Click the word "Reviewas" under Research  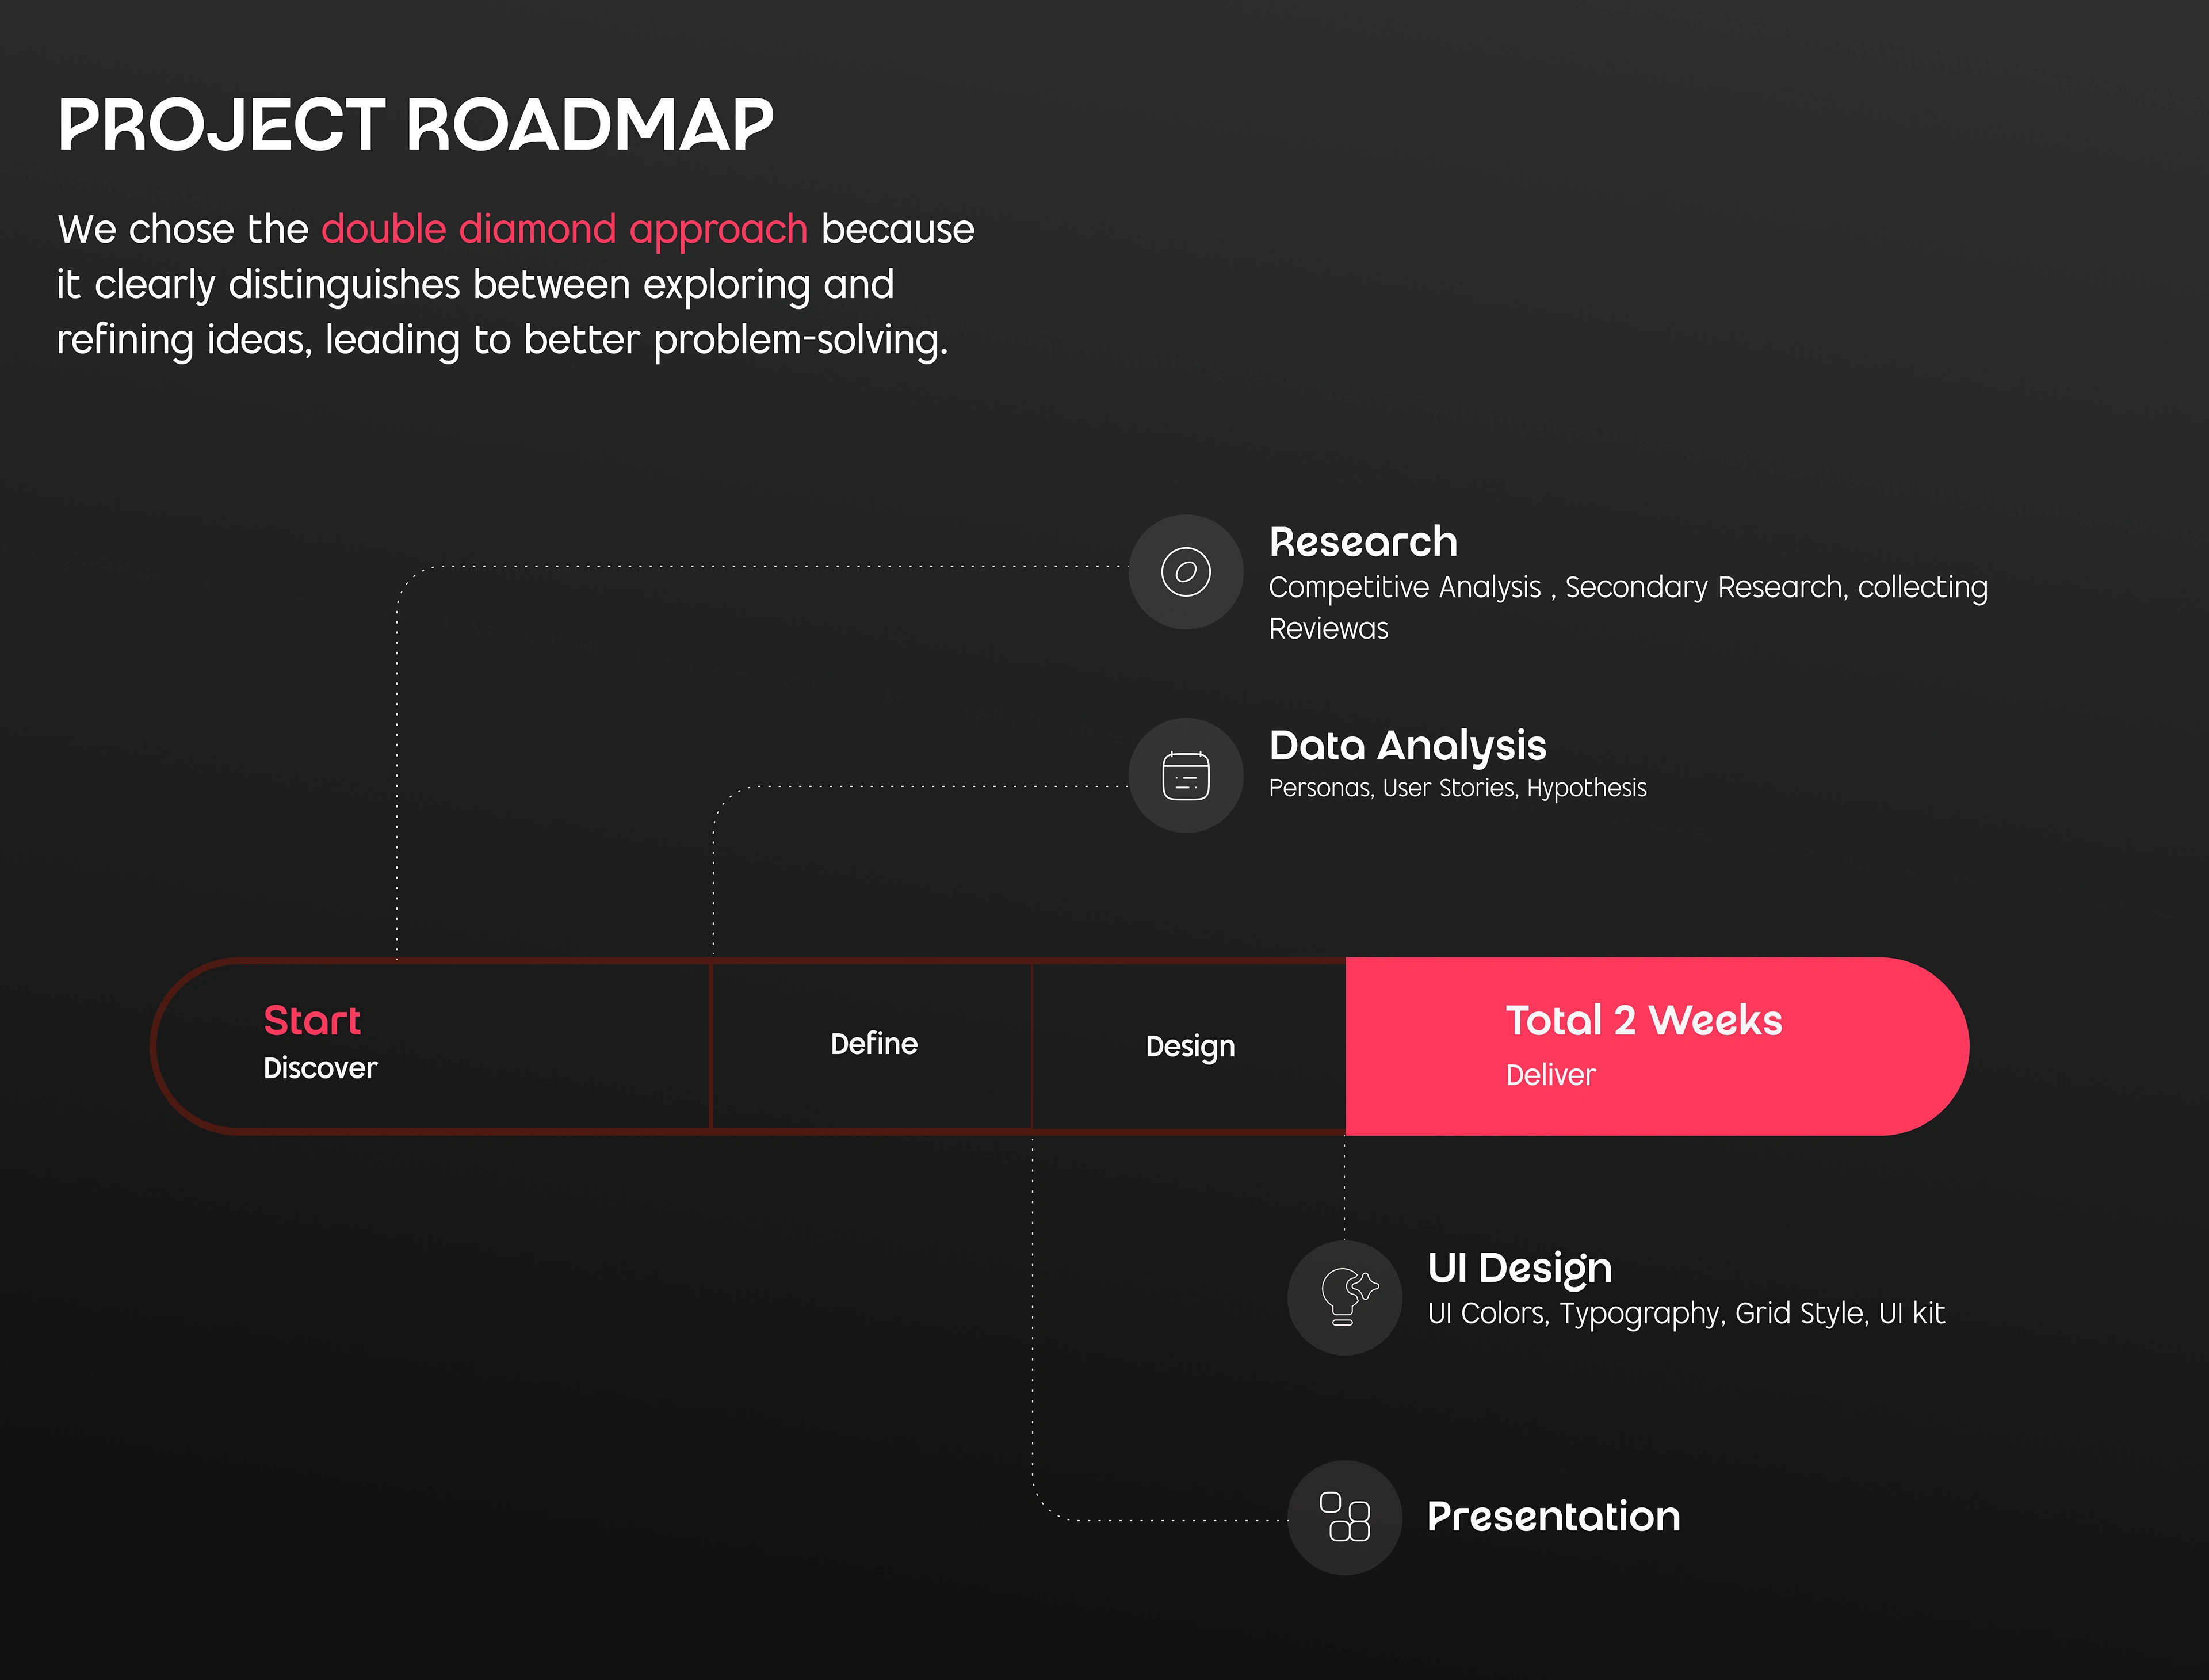[x=1328, y=629]
